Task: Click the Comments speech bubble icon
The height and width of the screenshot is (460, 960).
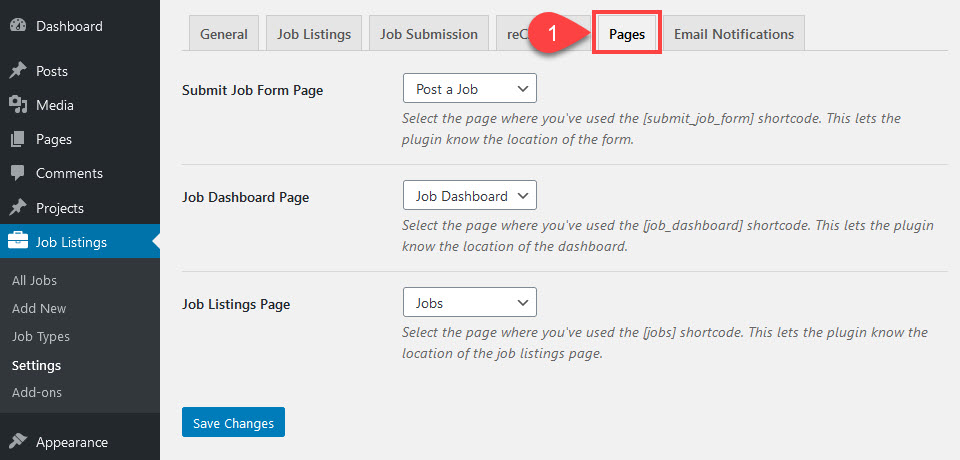Action: [x=18, y=173]
